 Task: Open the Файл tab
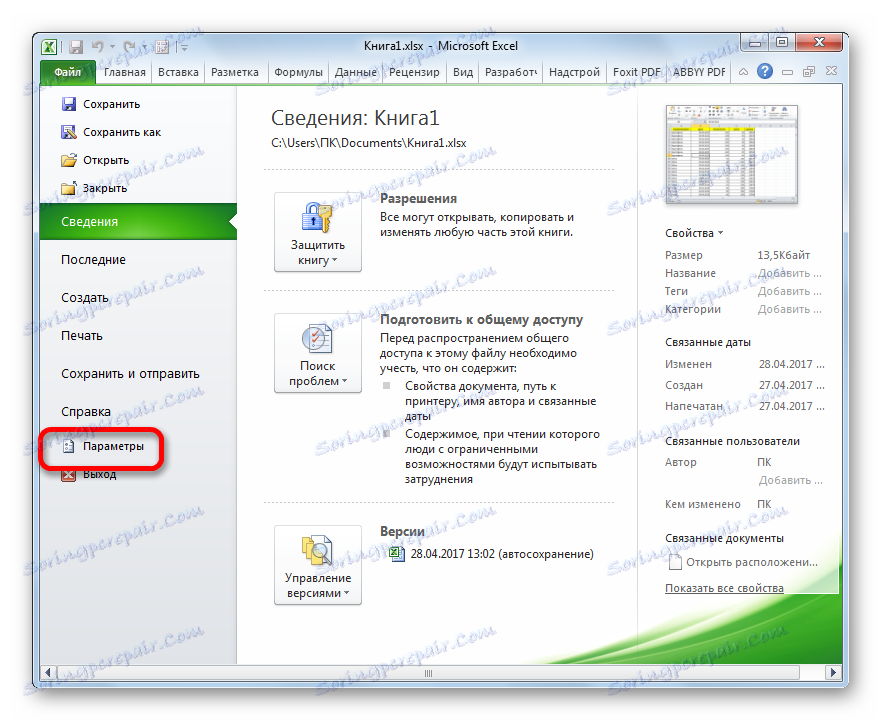click(x=68, y=72)
